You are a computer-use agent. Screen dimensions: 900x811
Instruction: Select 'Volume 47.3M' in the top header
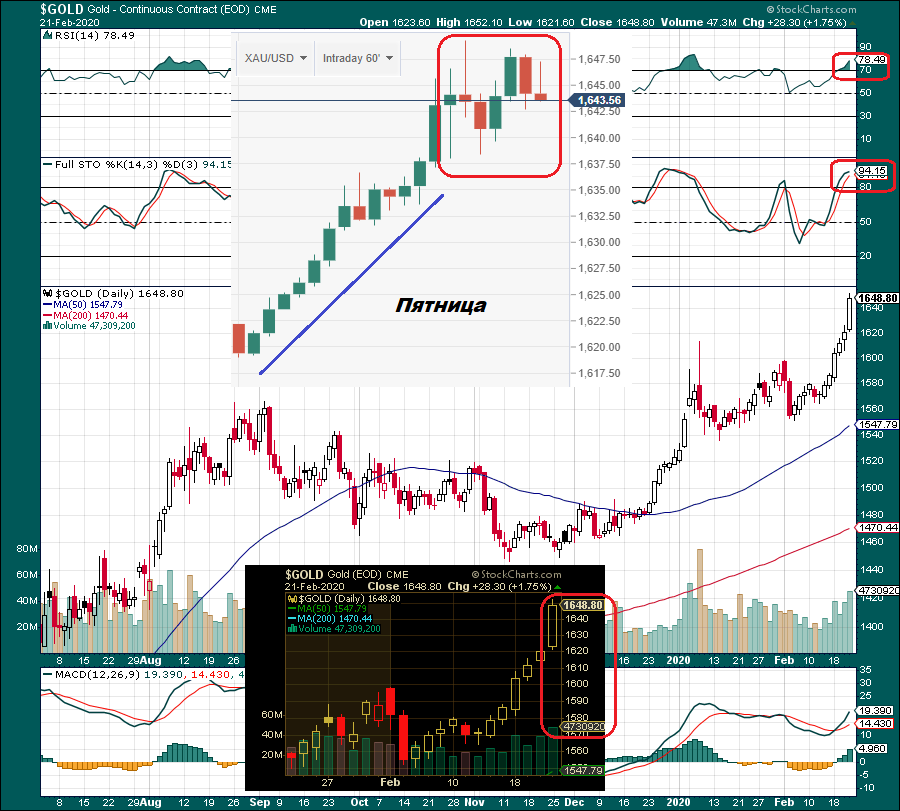(699, 22)
